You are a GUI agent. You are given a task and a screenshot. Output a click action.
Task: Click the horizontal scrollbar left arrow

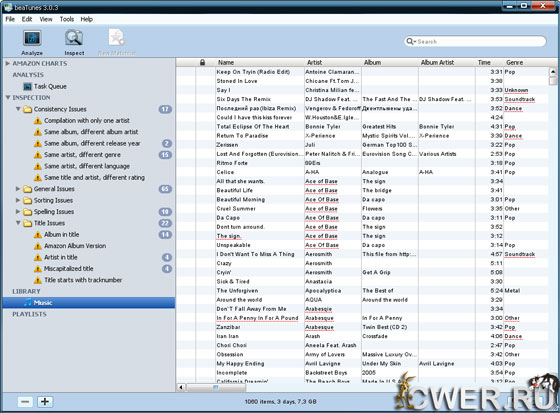[181, 388]
